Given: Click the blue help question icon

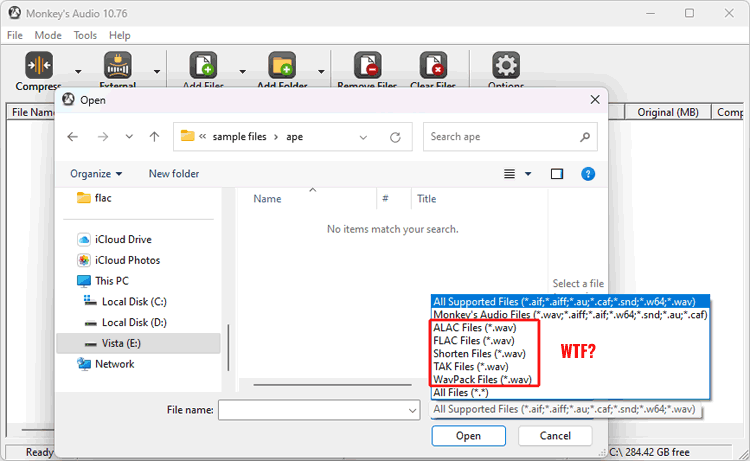Looking at the screenshot, I should click(588, 174).
